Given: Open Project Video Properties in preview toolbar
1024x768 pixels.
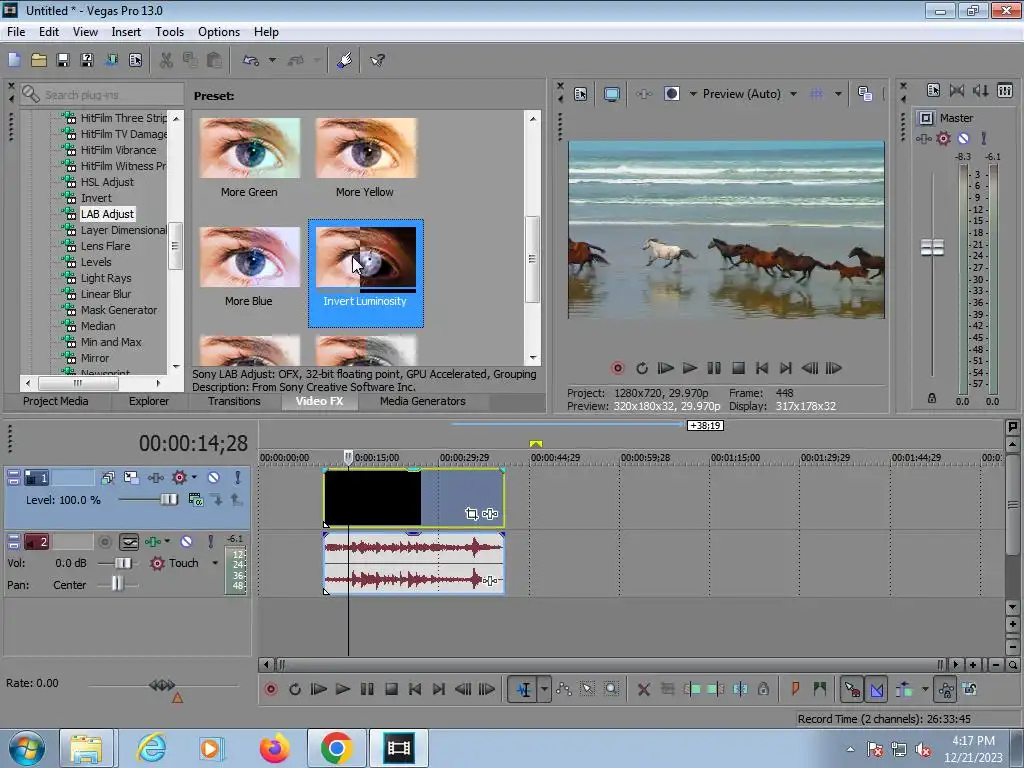Looking at the screenshot, I should pyautogui.click(x=580, y=94).
